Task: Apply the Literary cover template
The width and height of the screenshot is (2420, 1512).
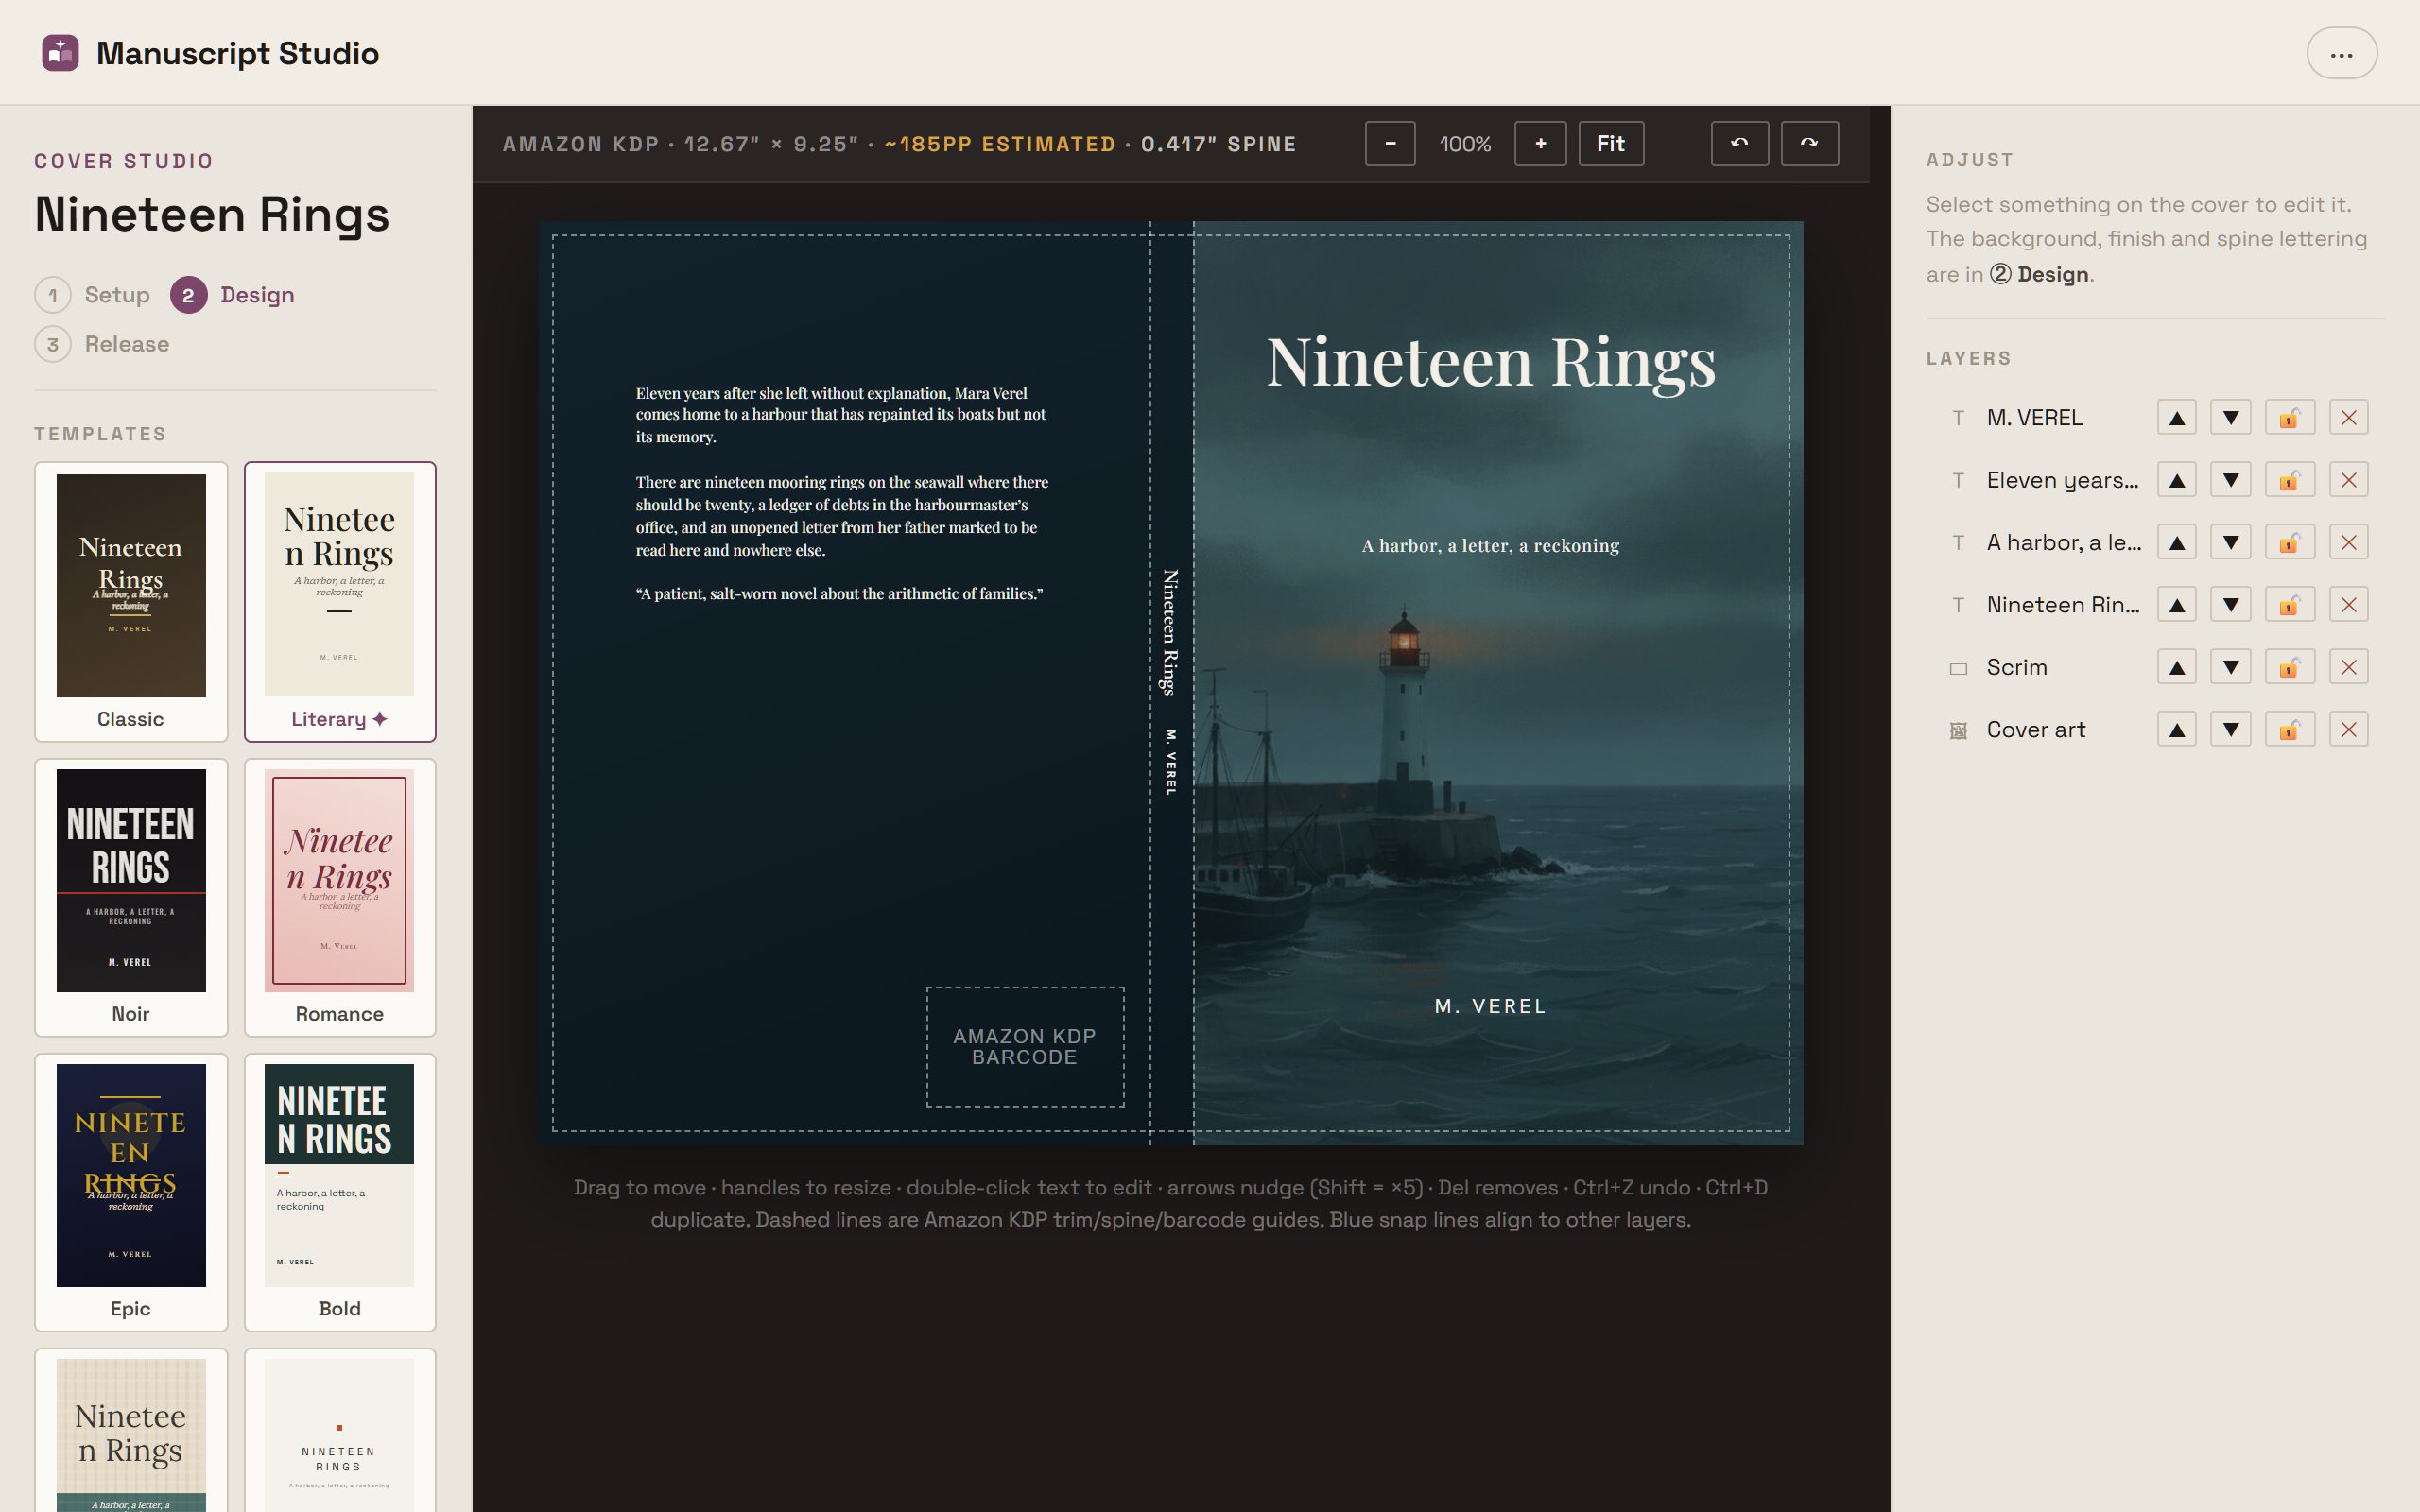Action: (x=340, y=602)
